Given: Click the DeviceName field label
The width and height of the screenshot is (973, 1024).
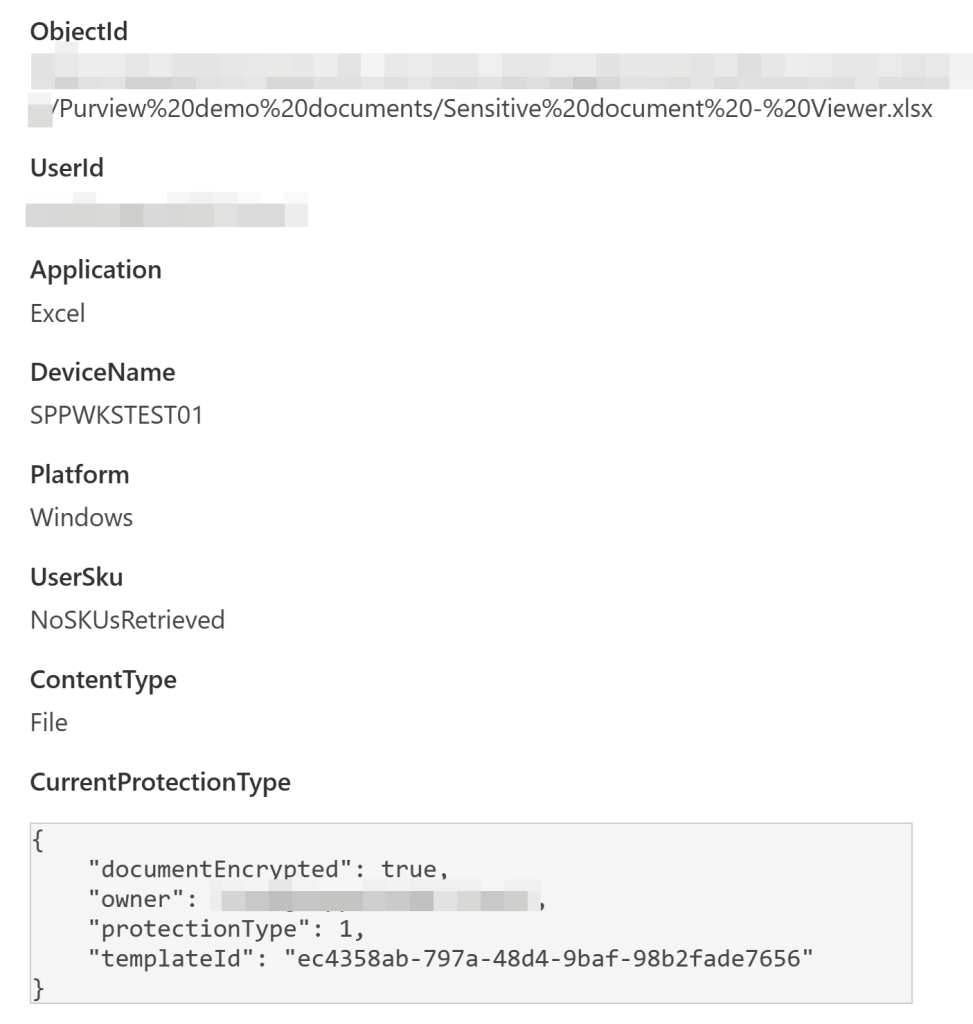Looking at the screenshot, I should (x=102, y=373).
